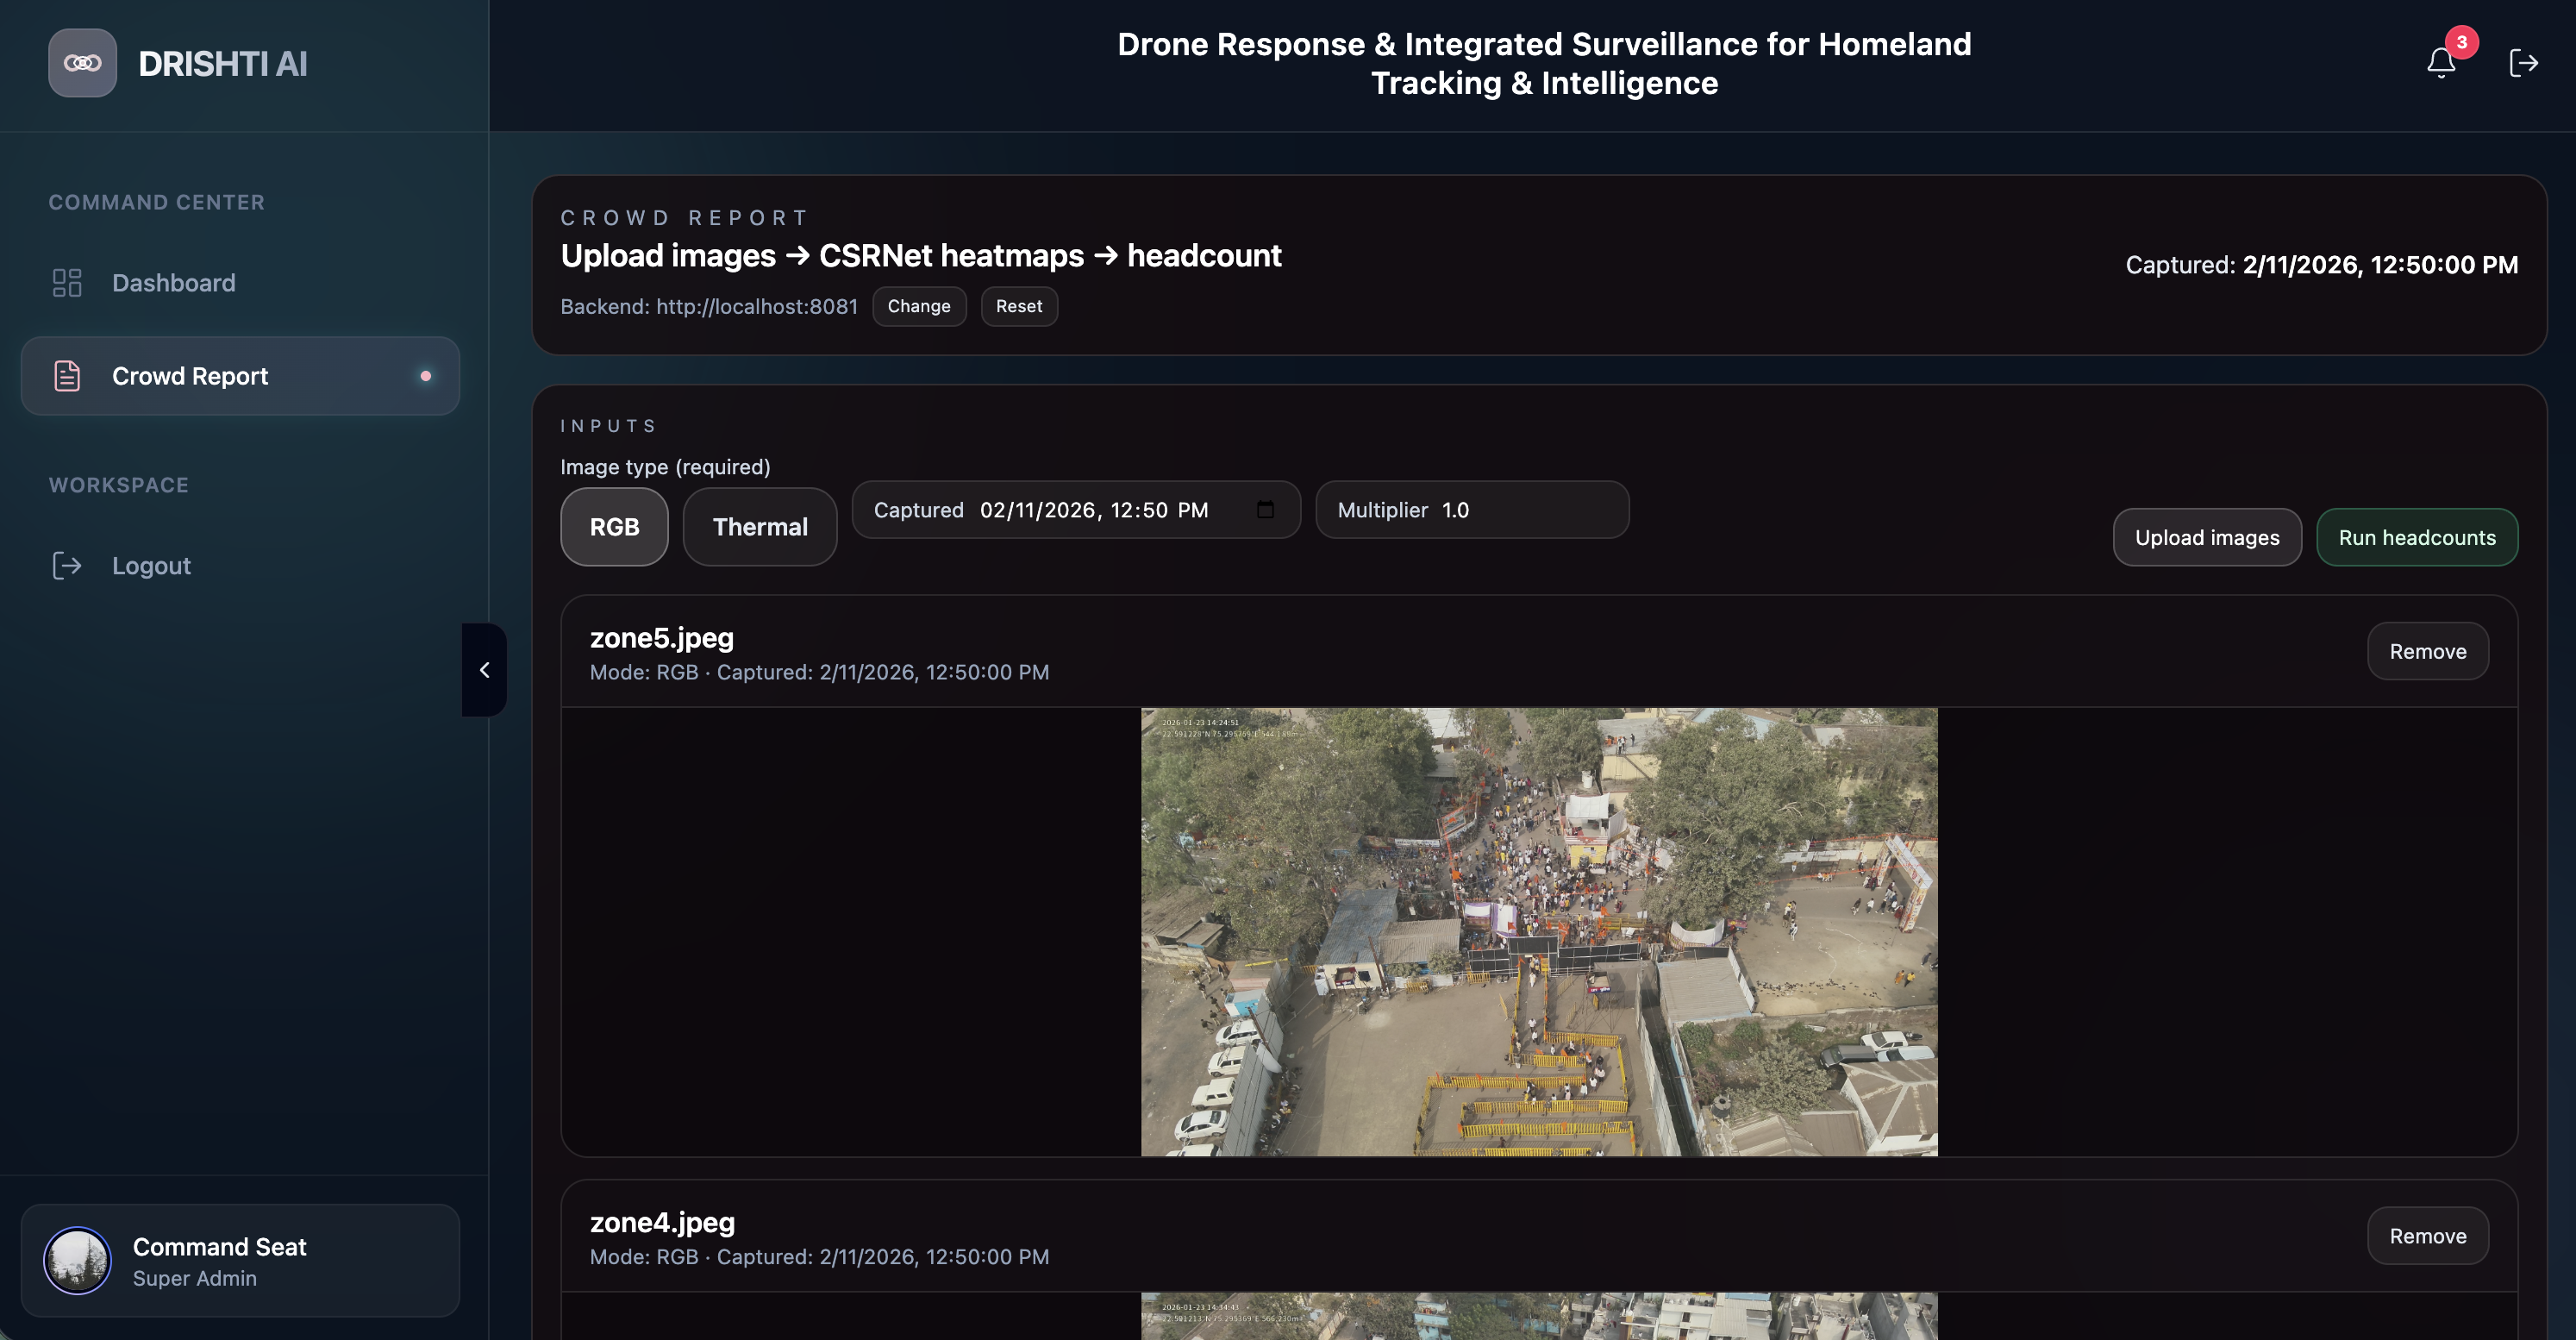Edit the Multiplier value field
The width and height of the screenshot is (2576, 1340).
tap(1472, 510)
